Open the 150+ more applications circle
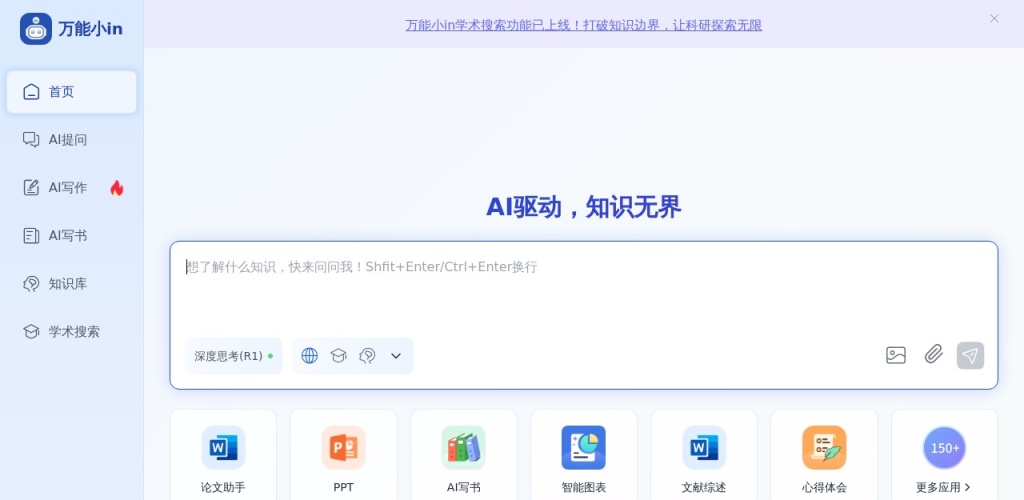This screenshot has width=1024, height=500. click(x=944, y=448)
